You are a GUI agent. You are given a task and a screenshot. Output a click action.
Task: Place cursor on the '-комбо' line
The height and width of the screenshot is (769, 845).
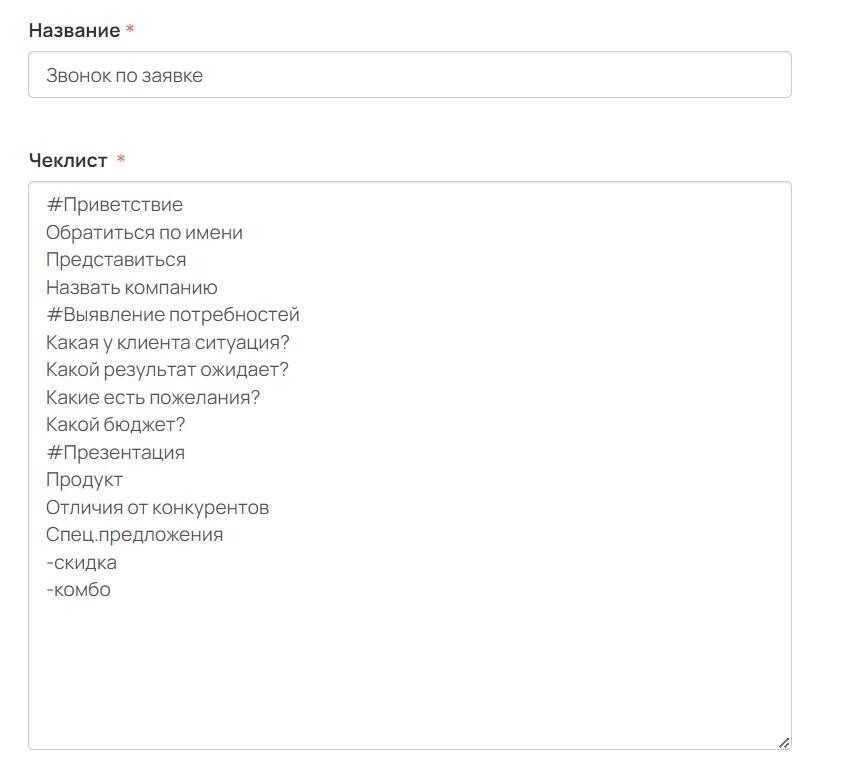[x=79, y=590]
